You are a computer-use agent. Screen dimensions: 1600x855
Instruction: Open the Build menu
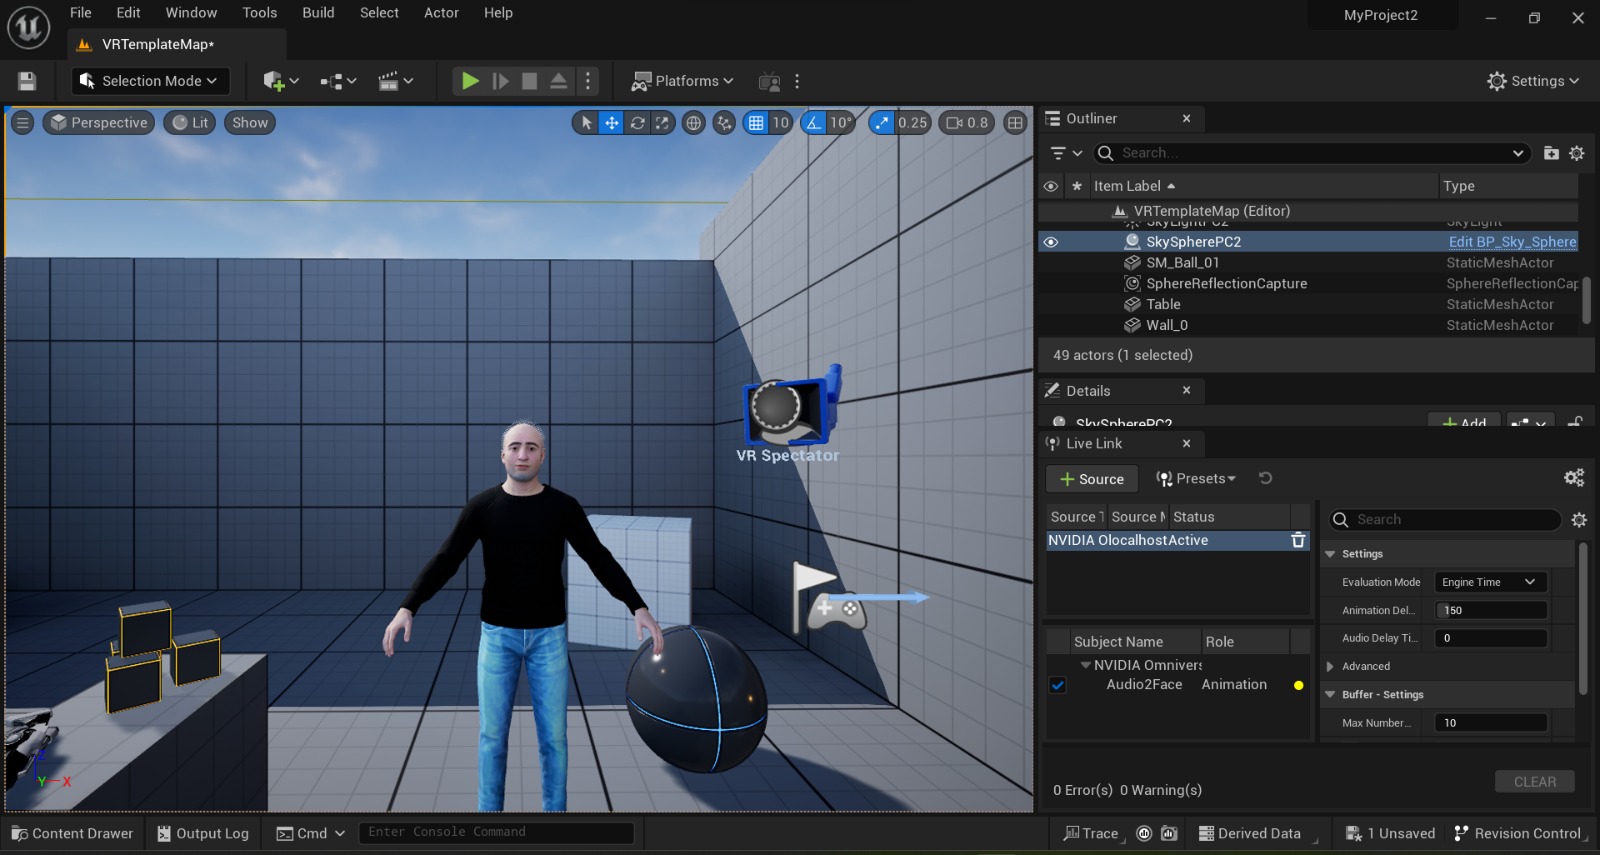tap(318, 13)
